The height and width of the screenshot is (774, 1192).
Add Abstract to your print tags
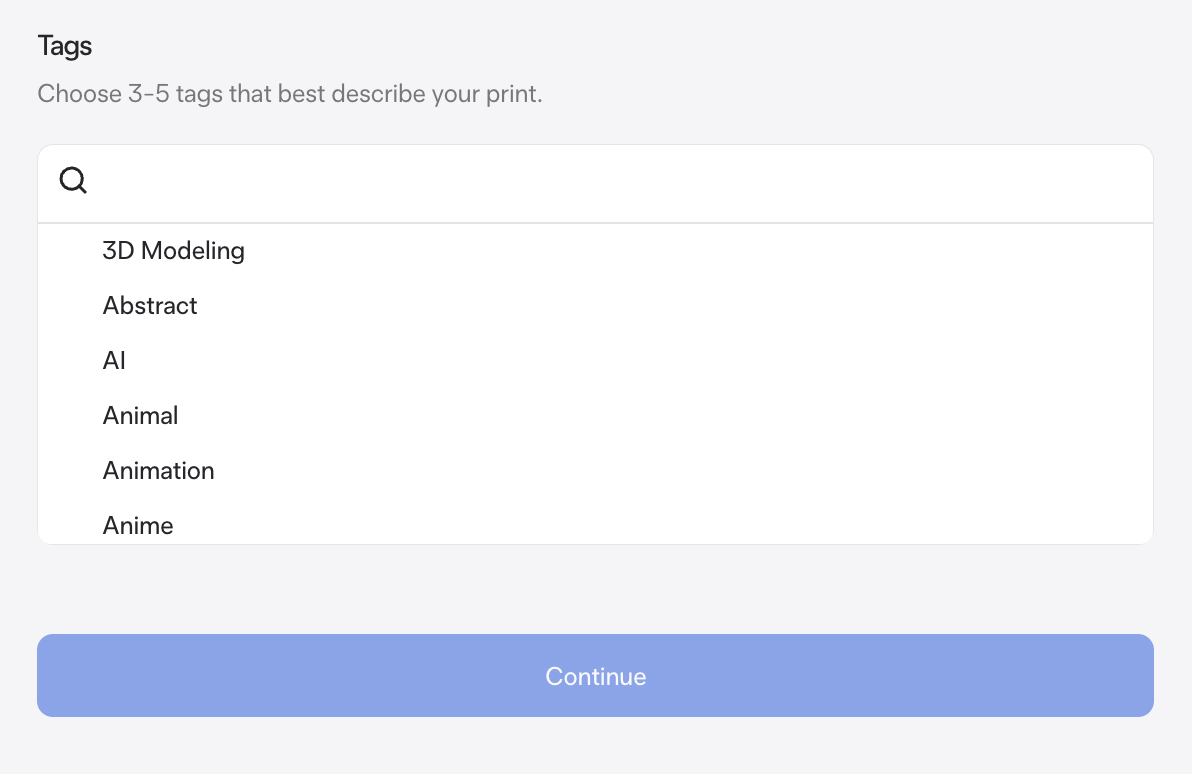[595, 306]
